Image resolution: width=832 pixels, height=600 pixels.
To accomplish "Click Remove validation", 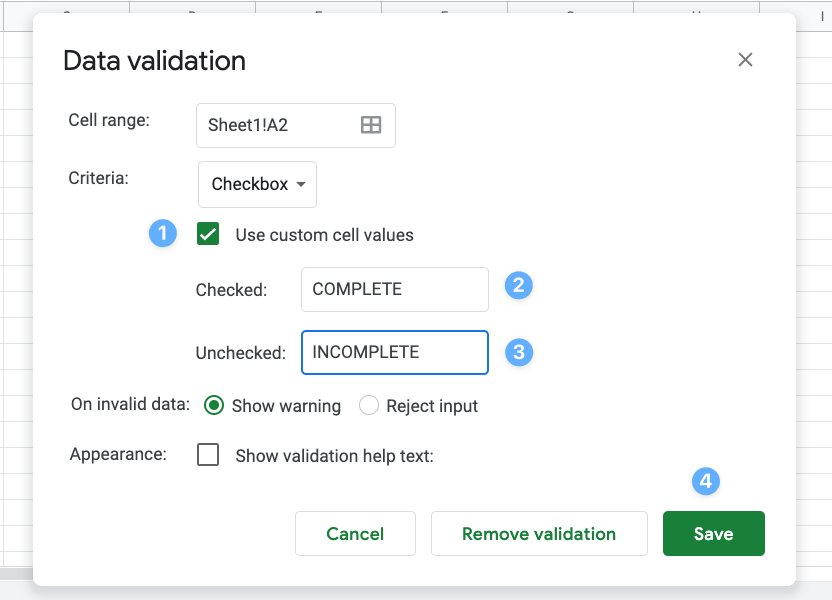I will tap(539, 533).
